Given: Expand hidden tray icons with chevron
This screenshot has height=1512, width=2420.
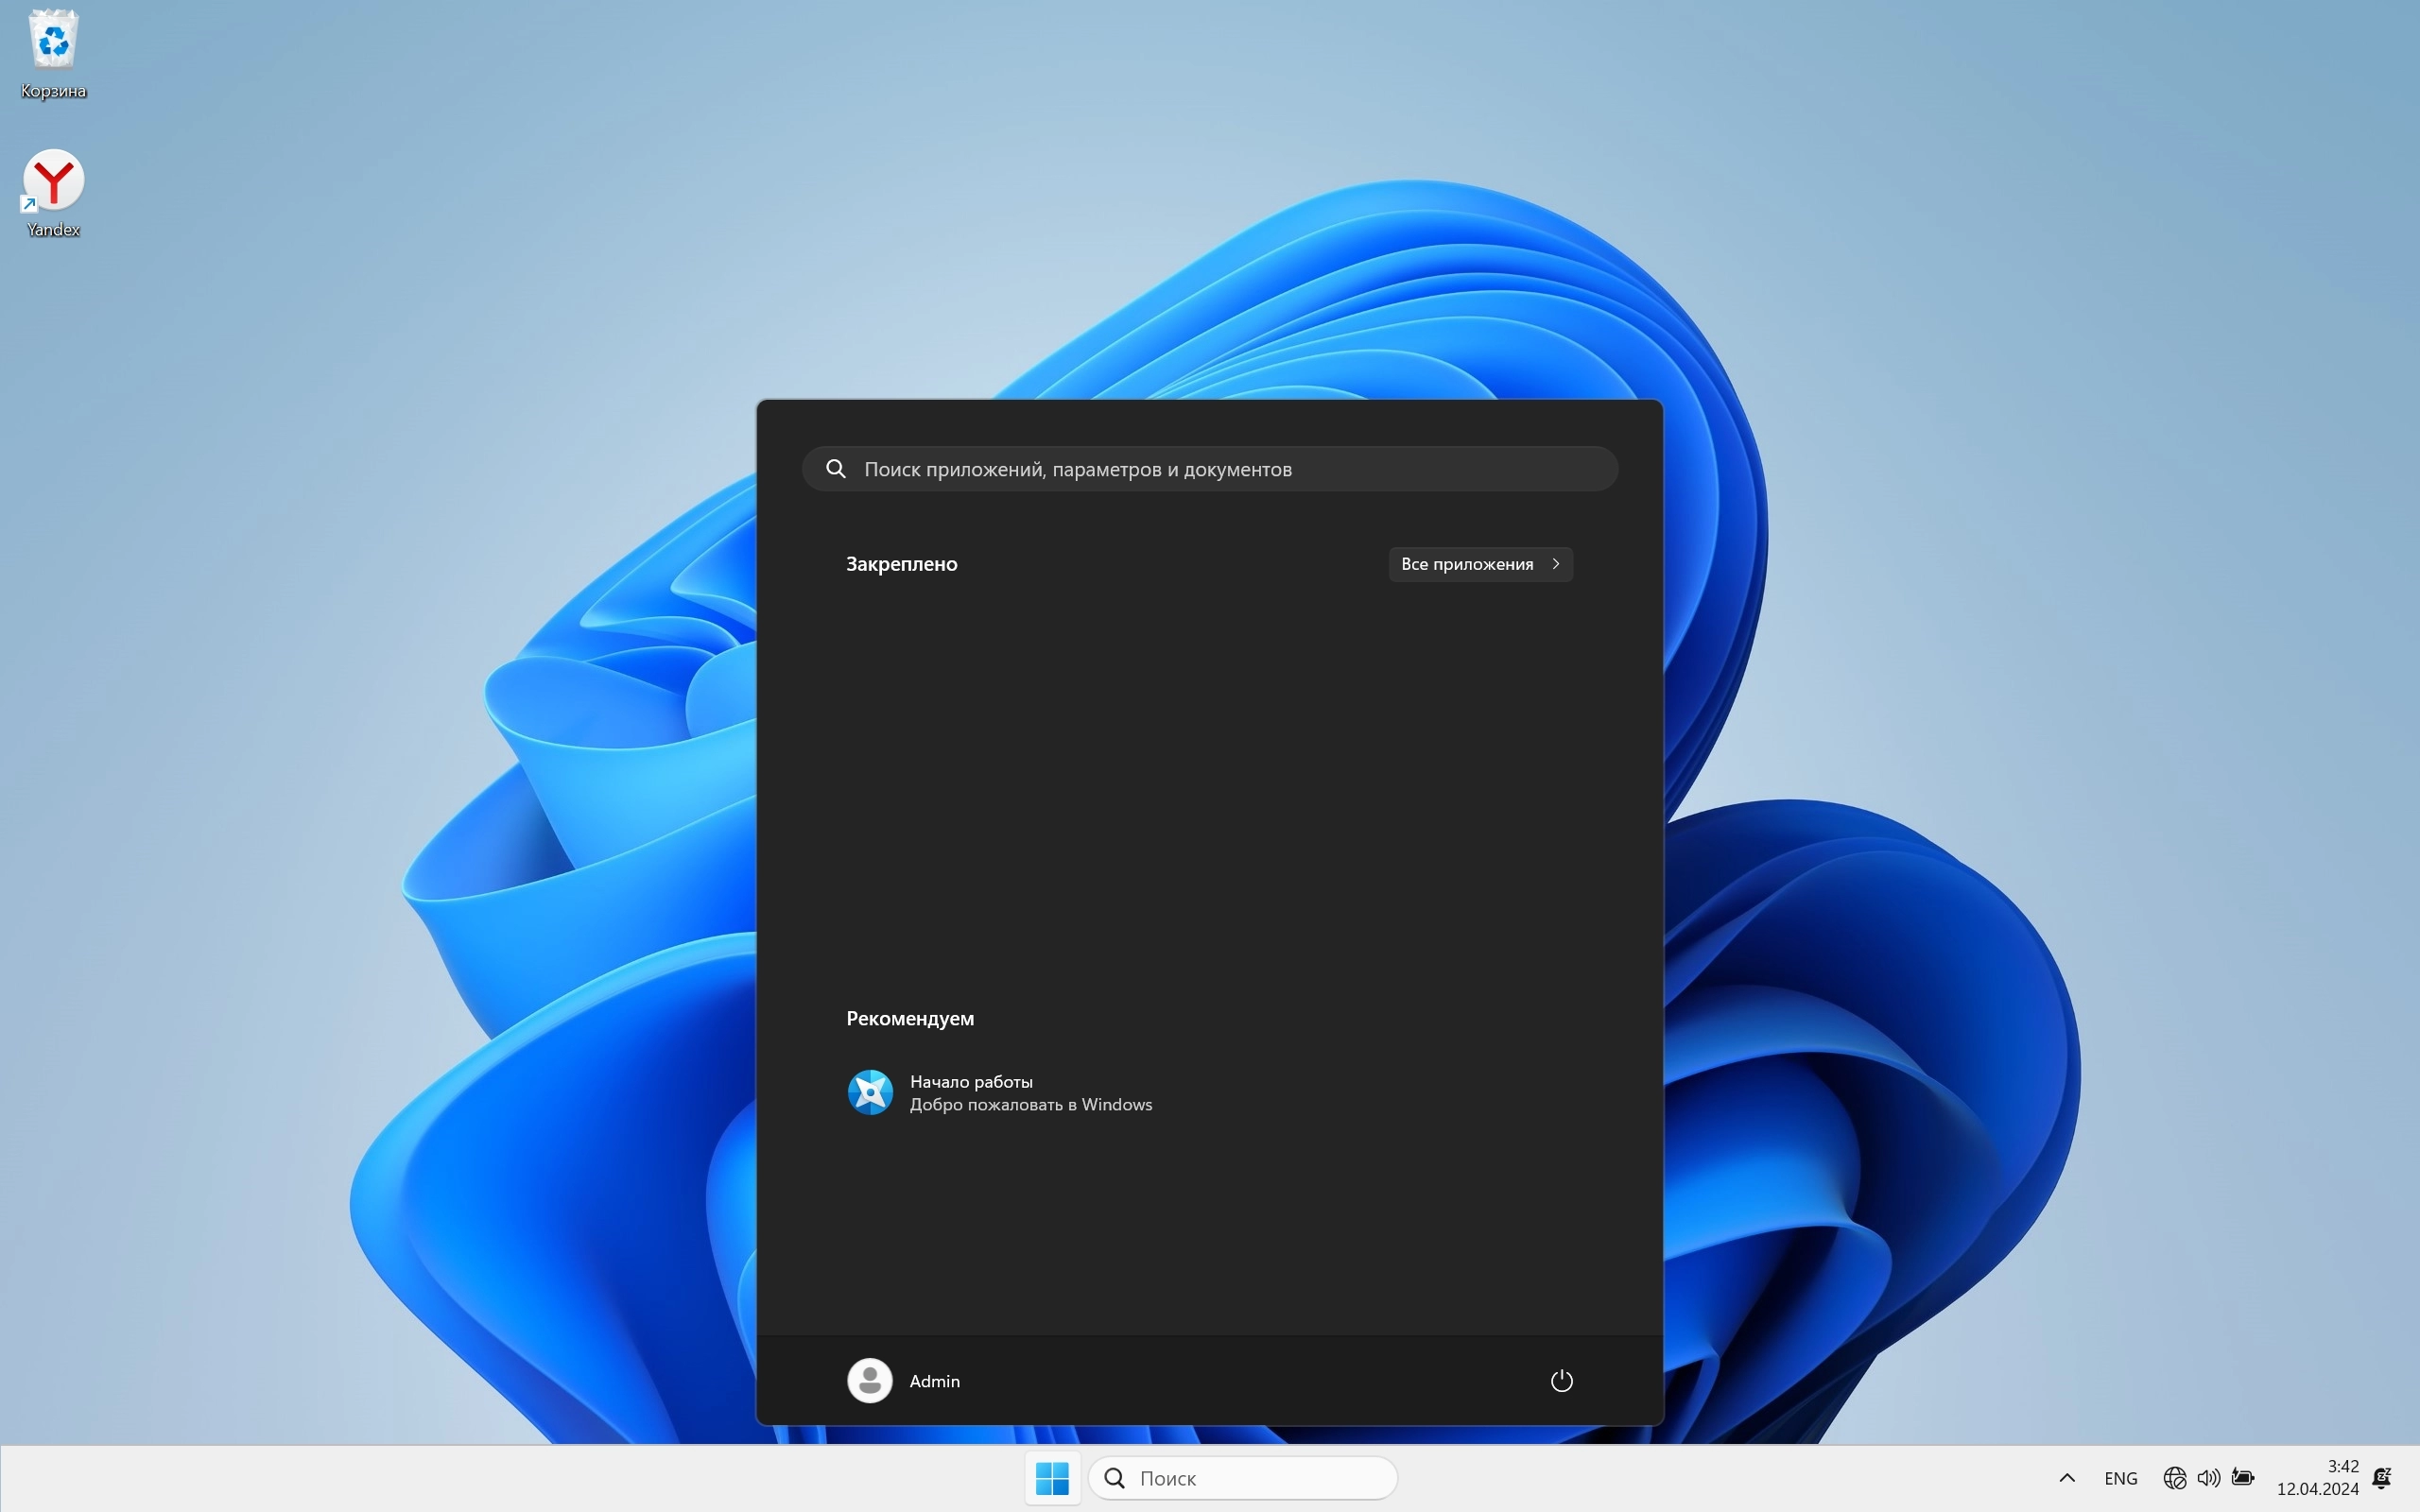Looking at the screenshot, I should [2067, 1477].
